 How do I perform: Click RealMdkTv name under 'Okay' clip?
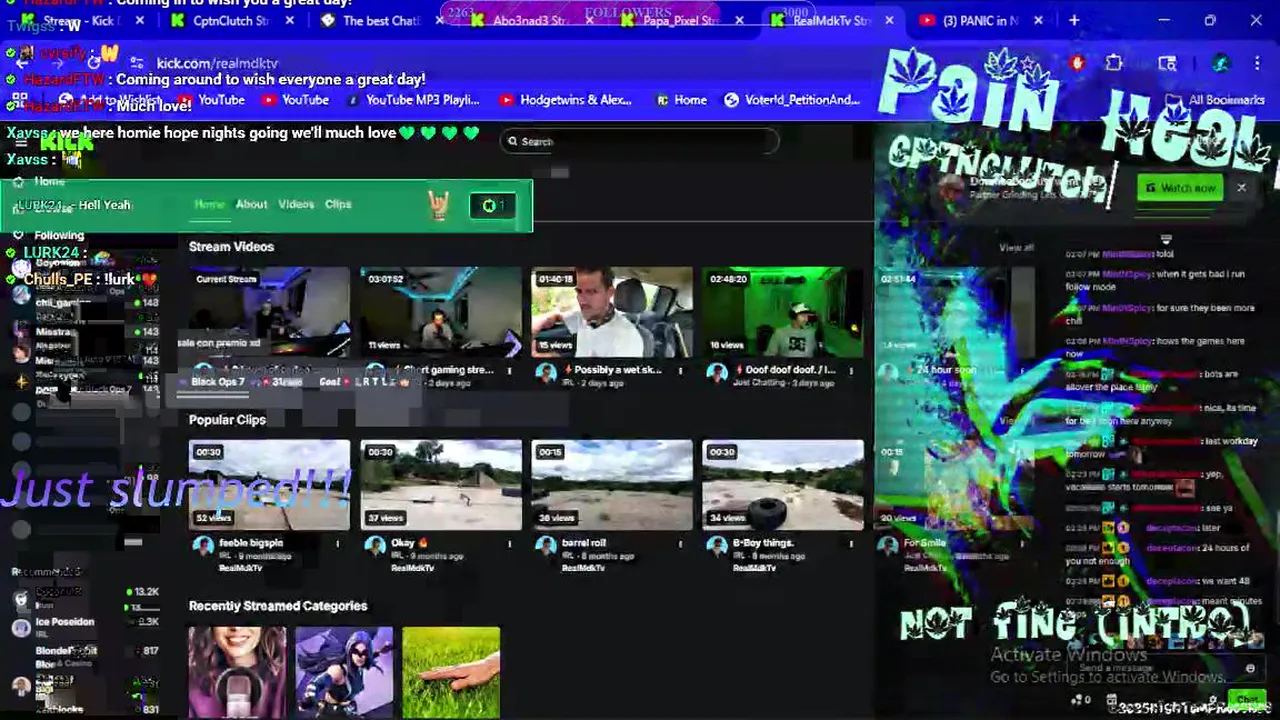point(413,568)
